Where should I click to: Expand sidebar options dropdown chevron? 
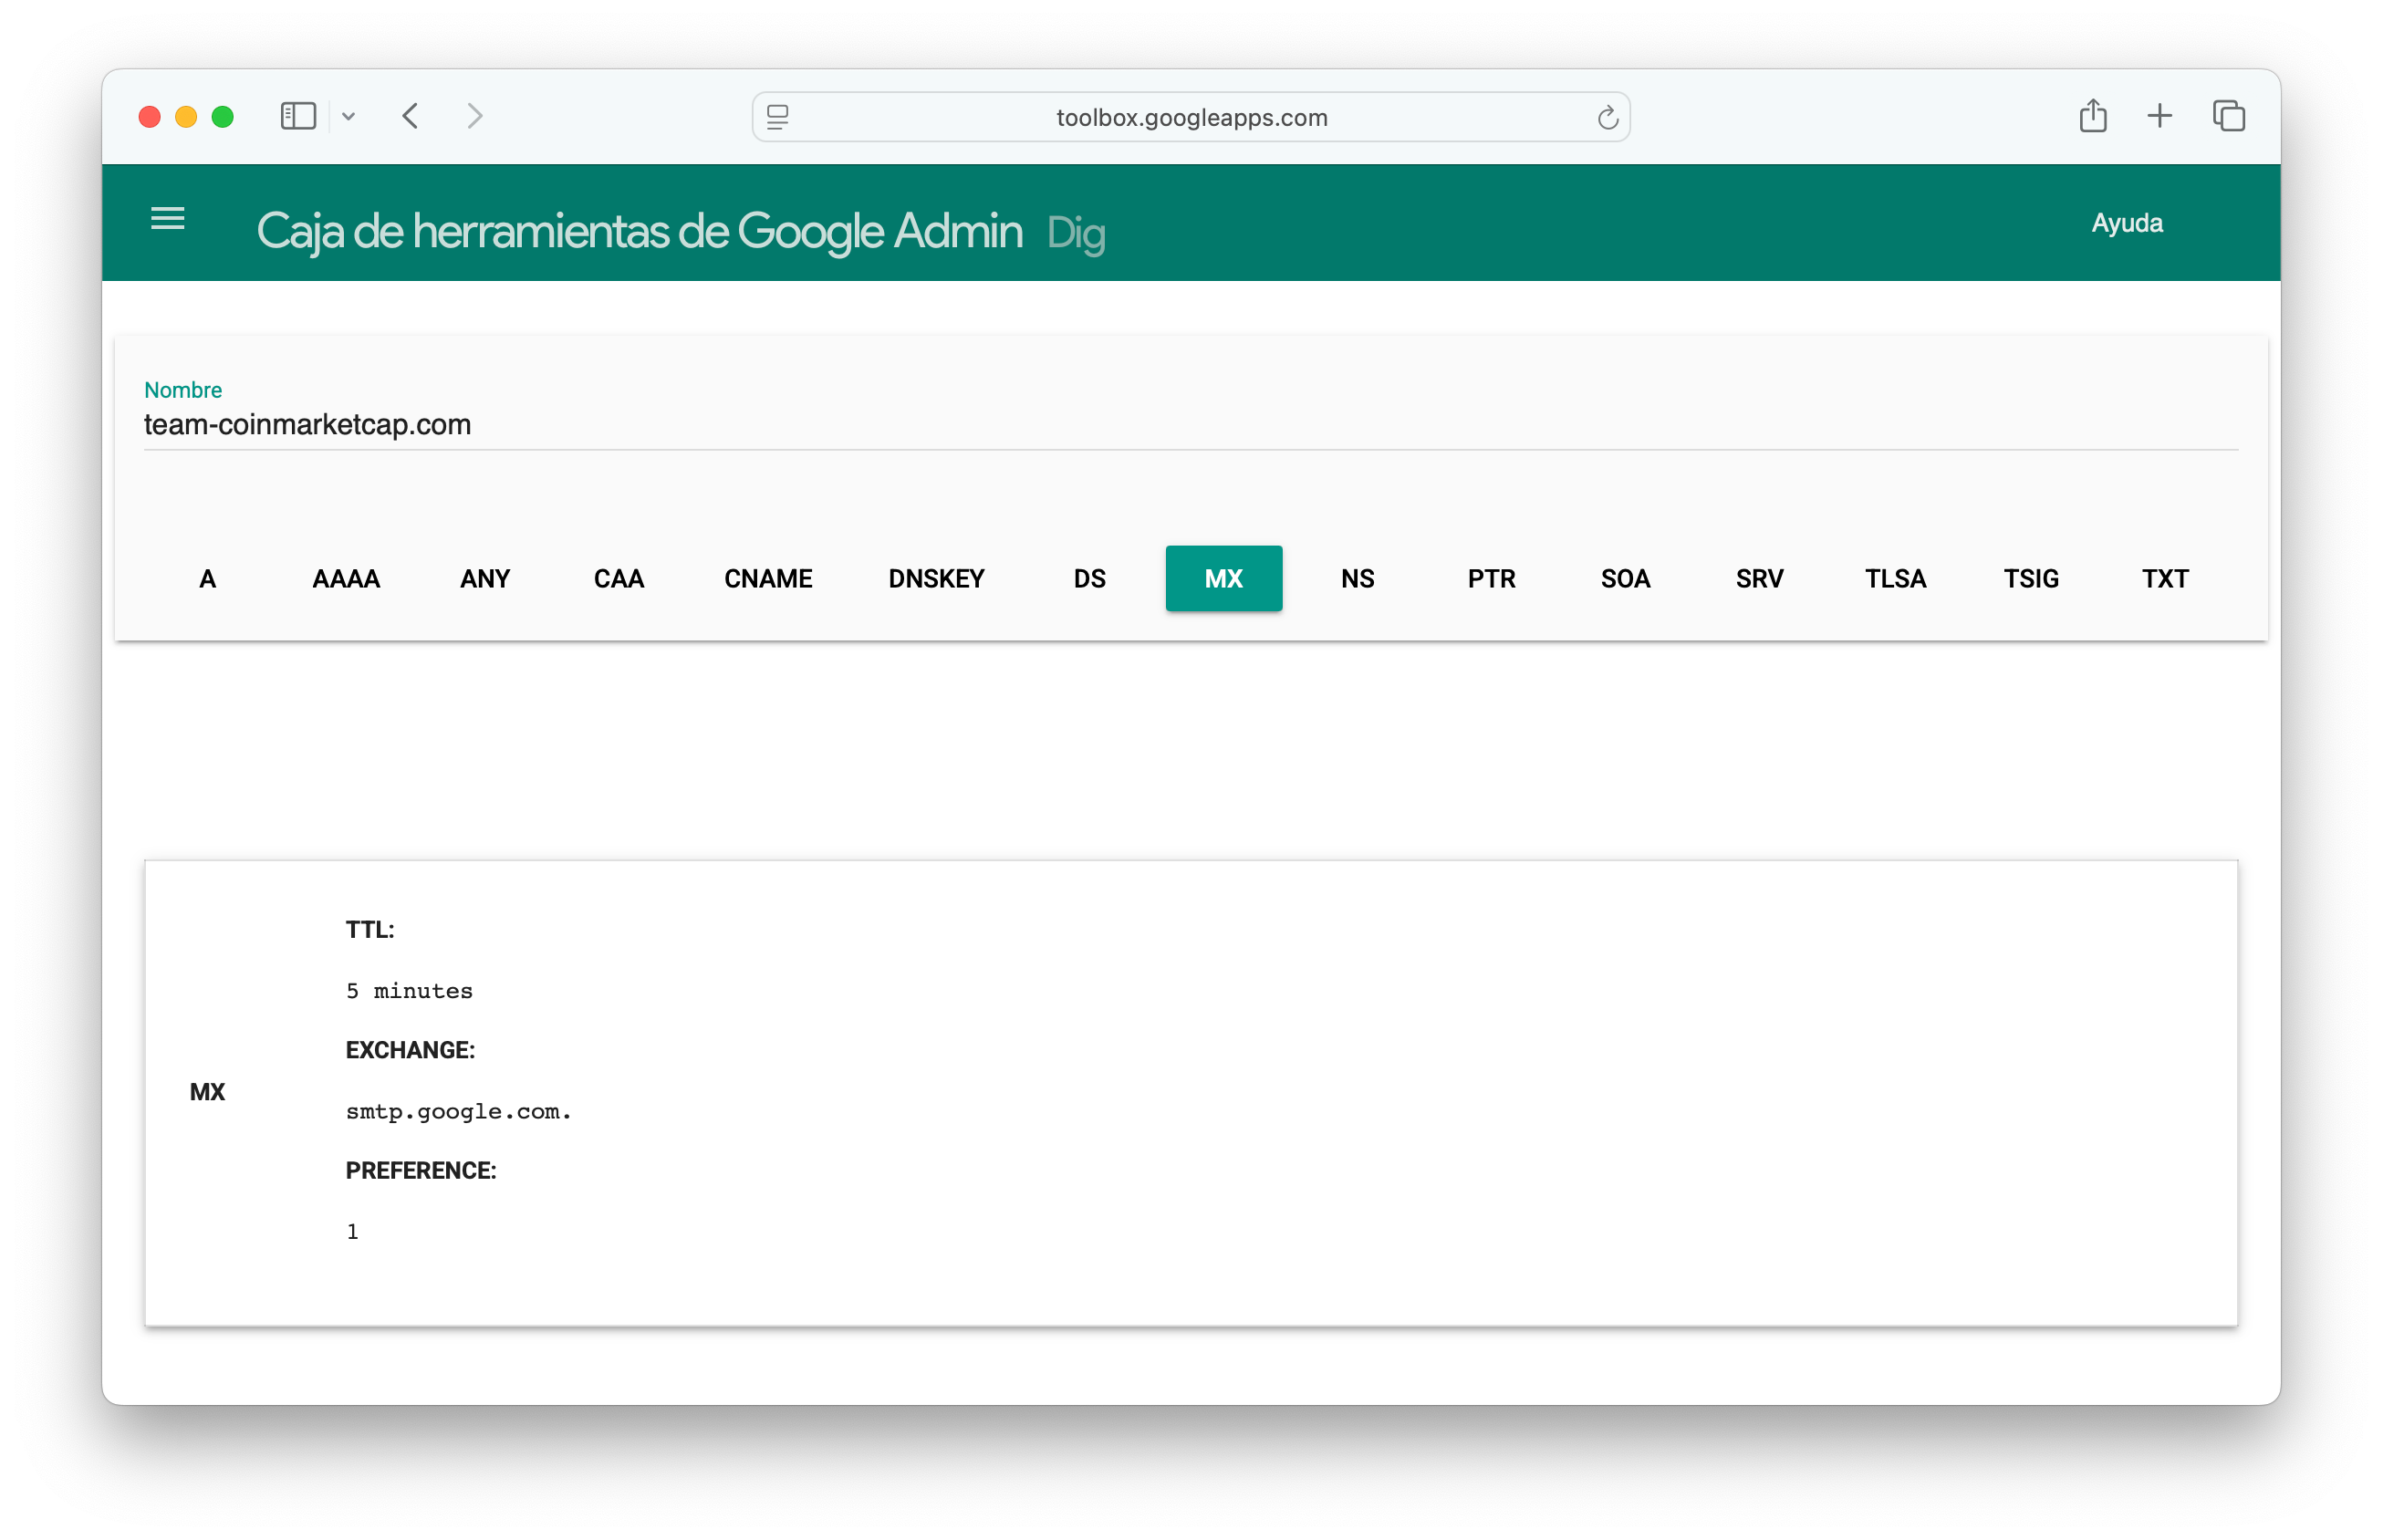tap(348, 117)
